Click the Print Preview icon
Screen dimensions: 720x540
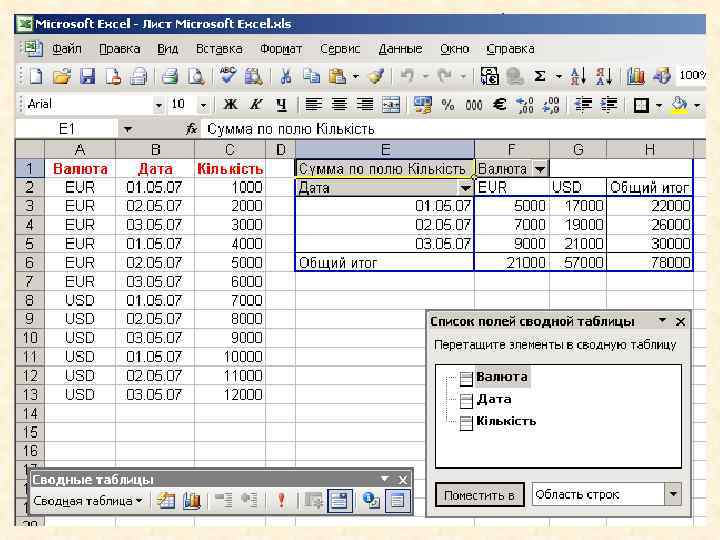(x=196, y=76)
